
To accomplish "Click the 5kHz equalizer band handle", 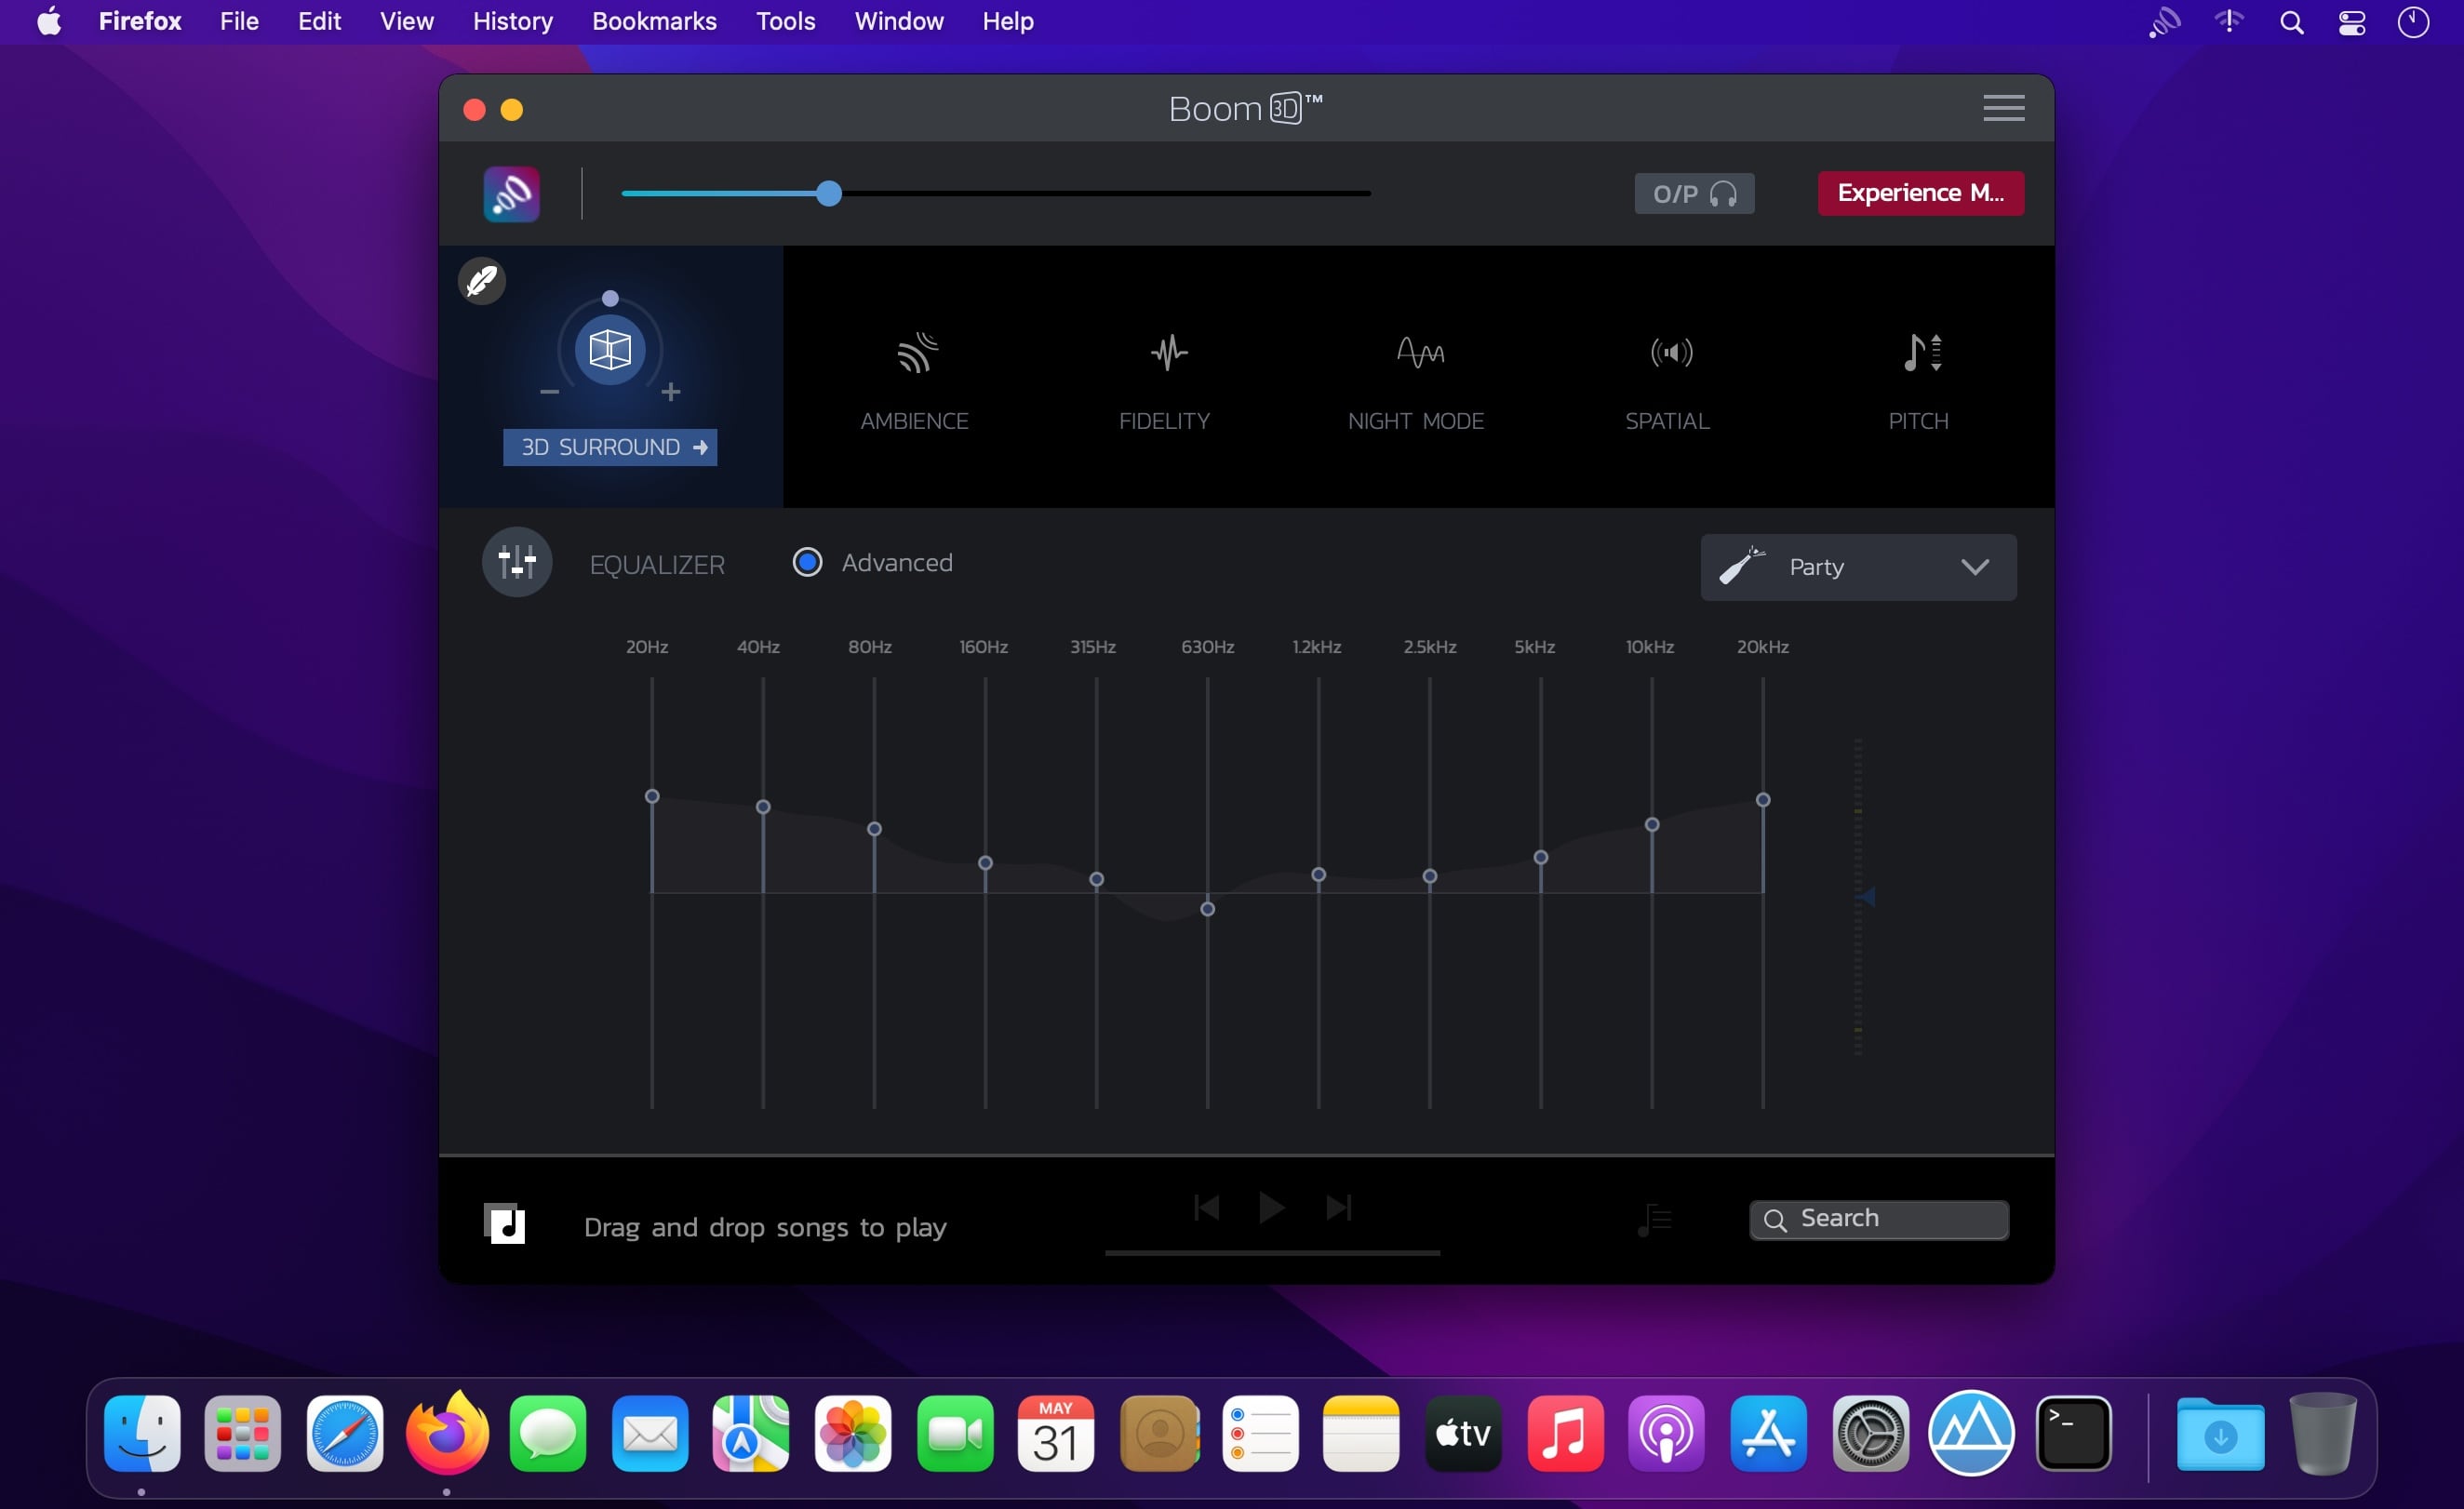I will point(1540,857).
